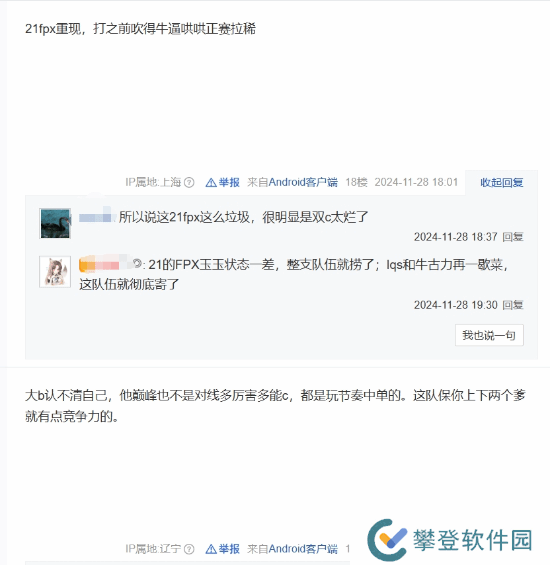Viewport: 550px width, 565px height.
Task: Click the small icon after second reply's username
Action: 137,264
